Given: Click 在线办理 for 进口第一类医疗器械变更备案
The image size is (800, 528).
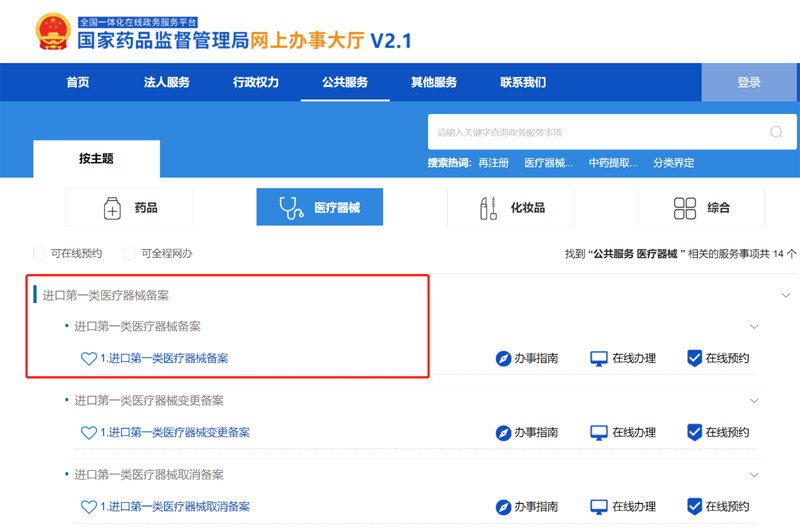Looking at the screenshot, I should (x=623, y=433).
